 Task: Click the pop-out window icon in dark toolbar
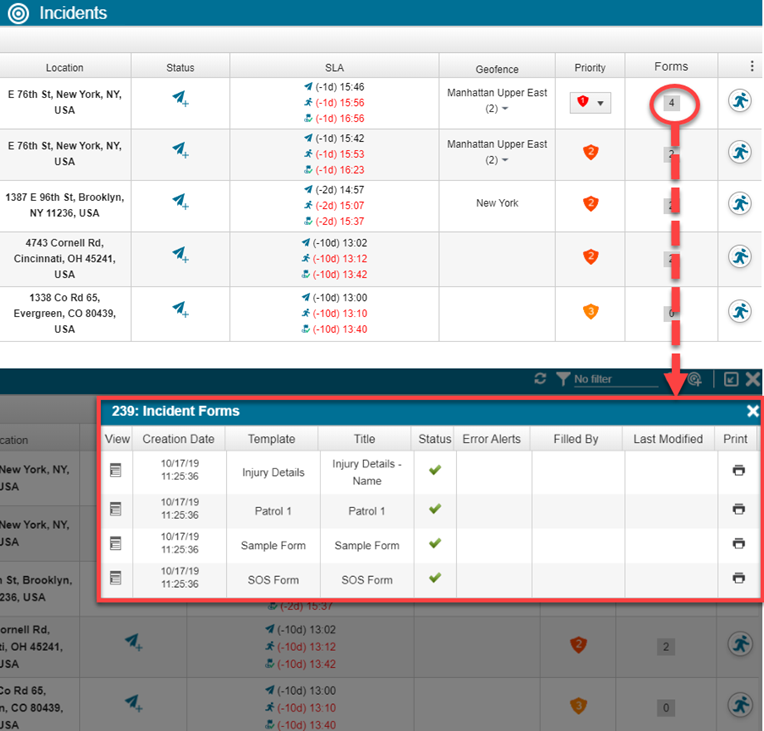coord(731,379)
